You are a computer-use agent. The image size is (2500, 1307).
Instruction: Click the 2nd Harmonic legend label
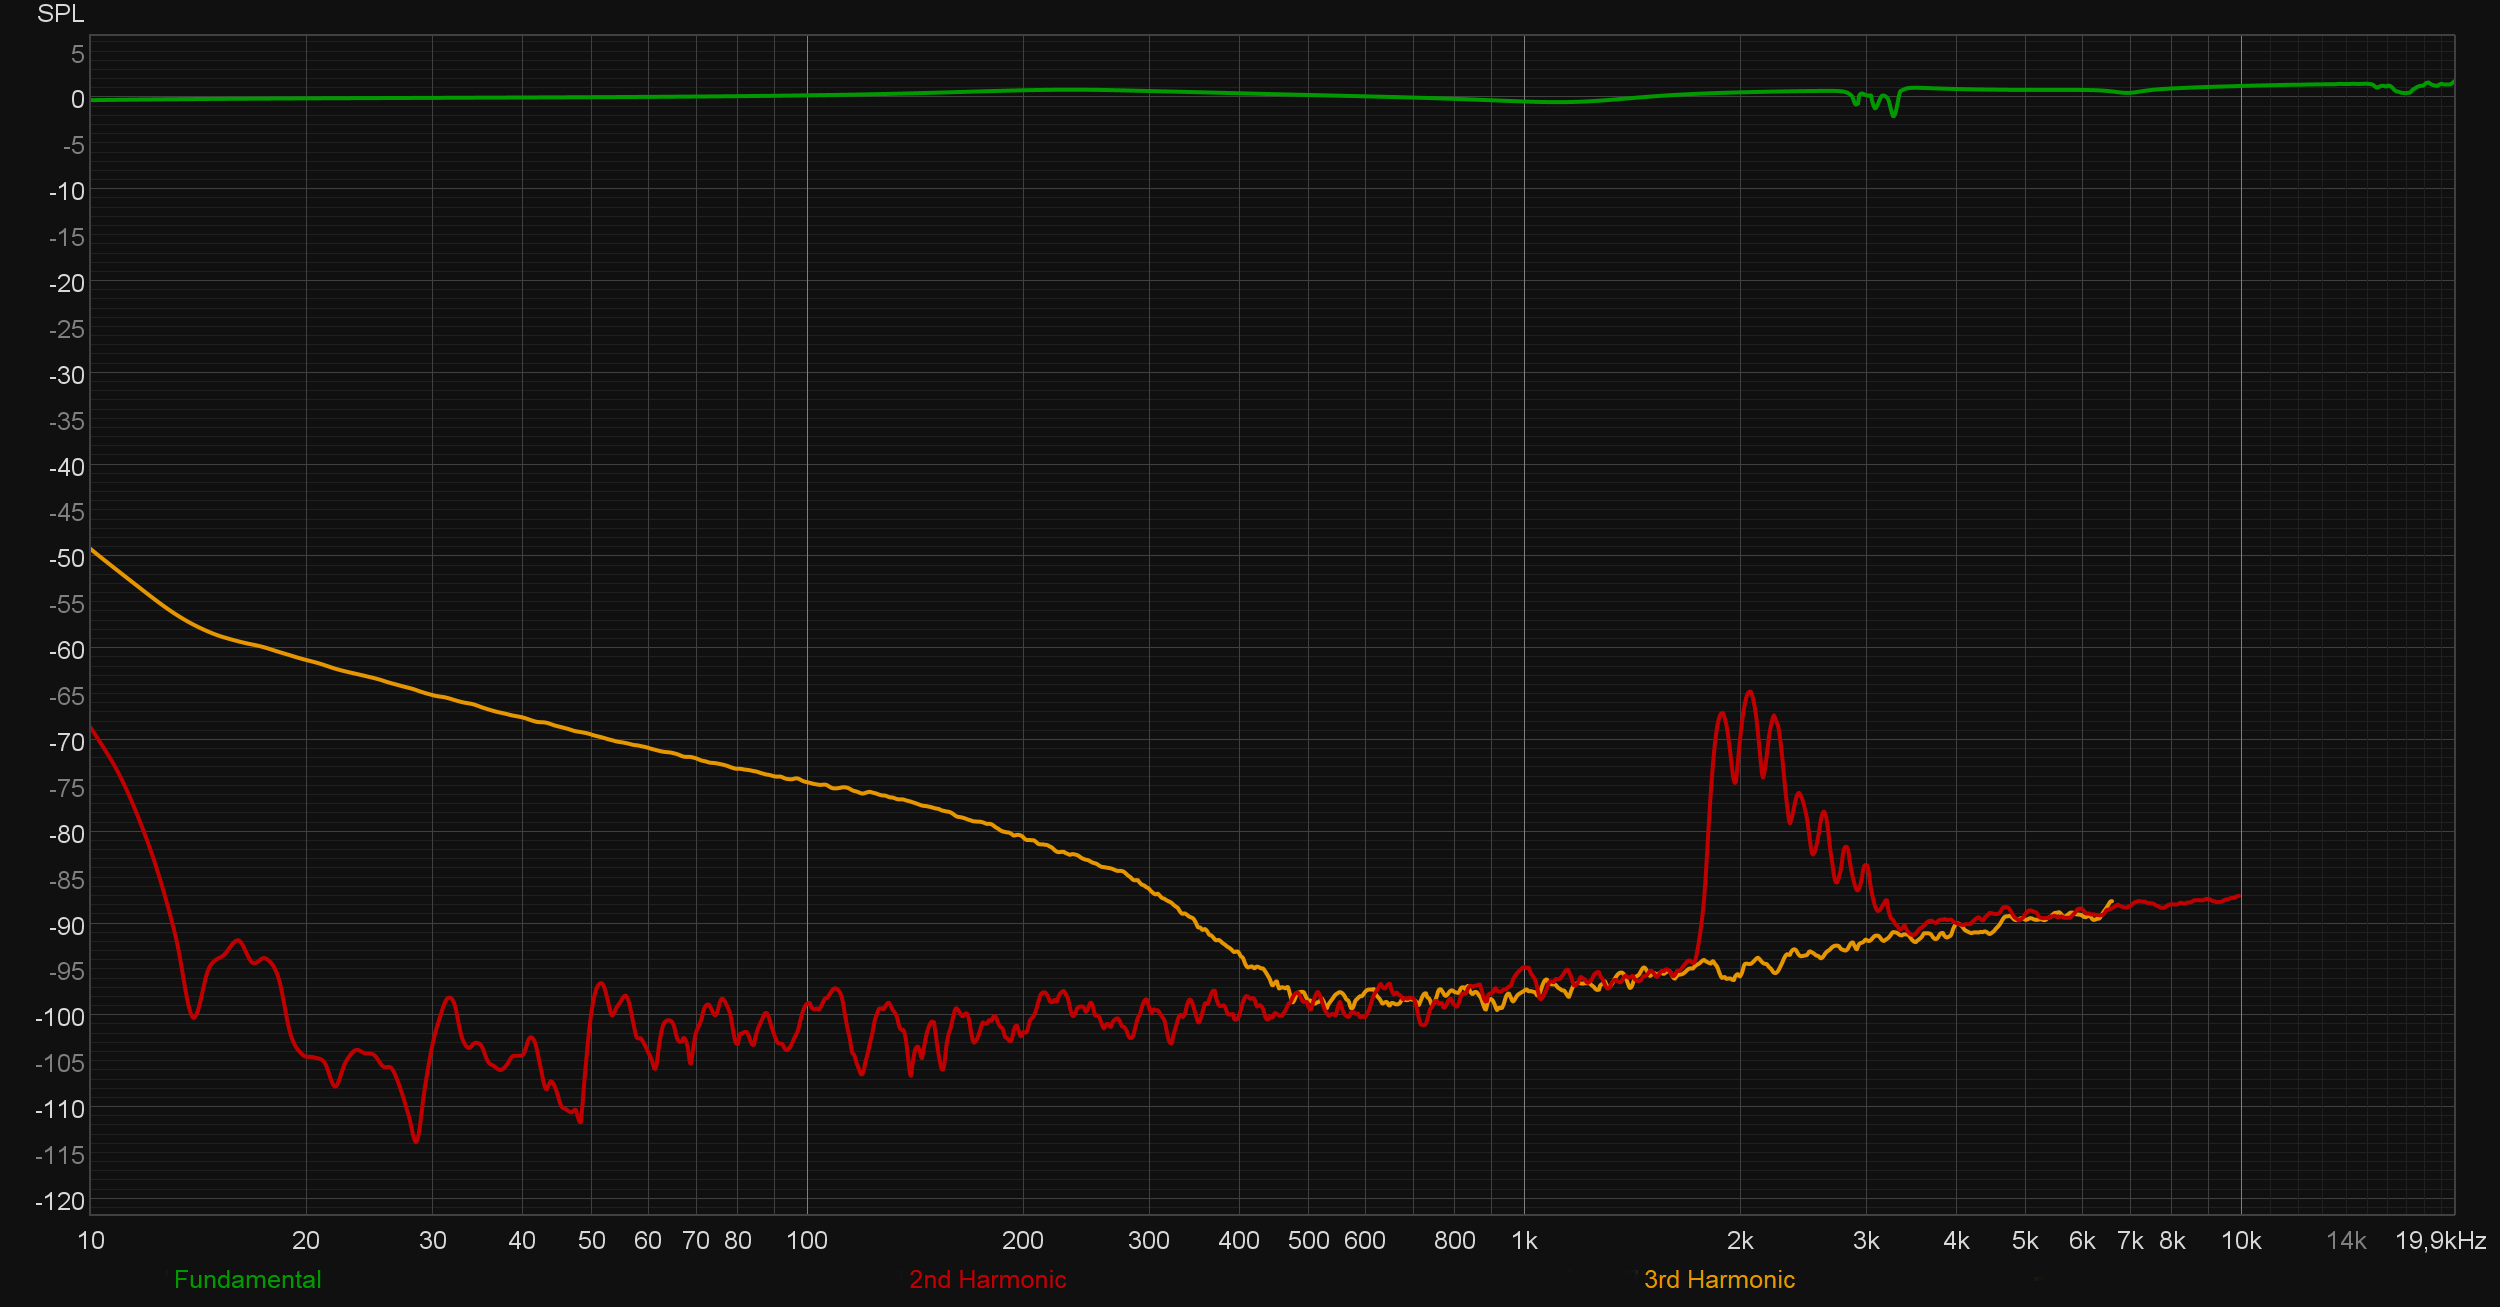pos(987,1279)
